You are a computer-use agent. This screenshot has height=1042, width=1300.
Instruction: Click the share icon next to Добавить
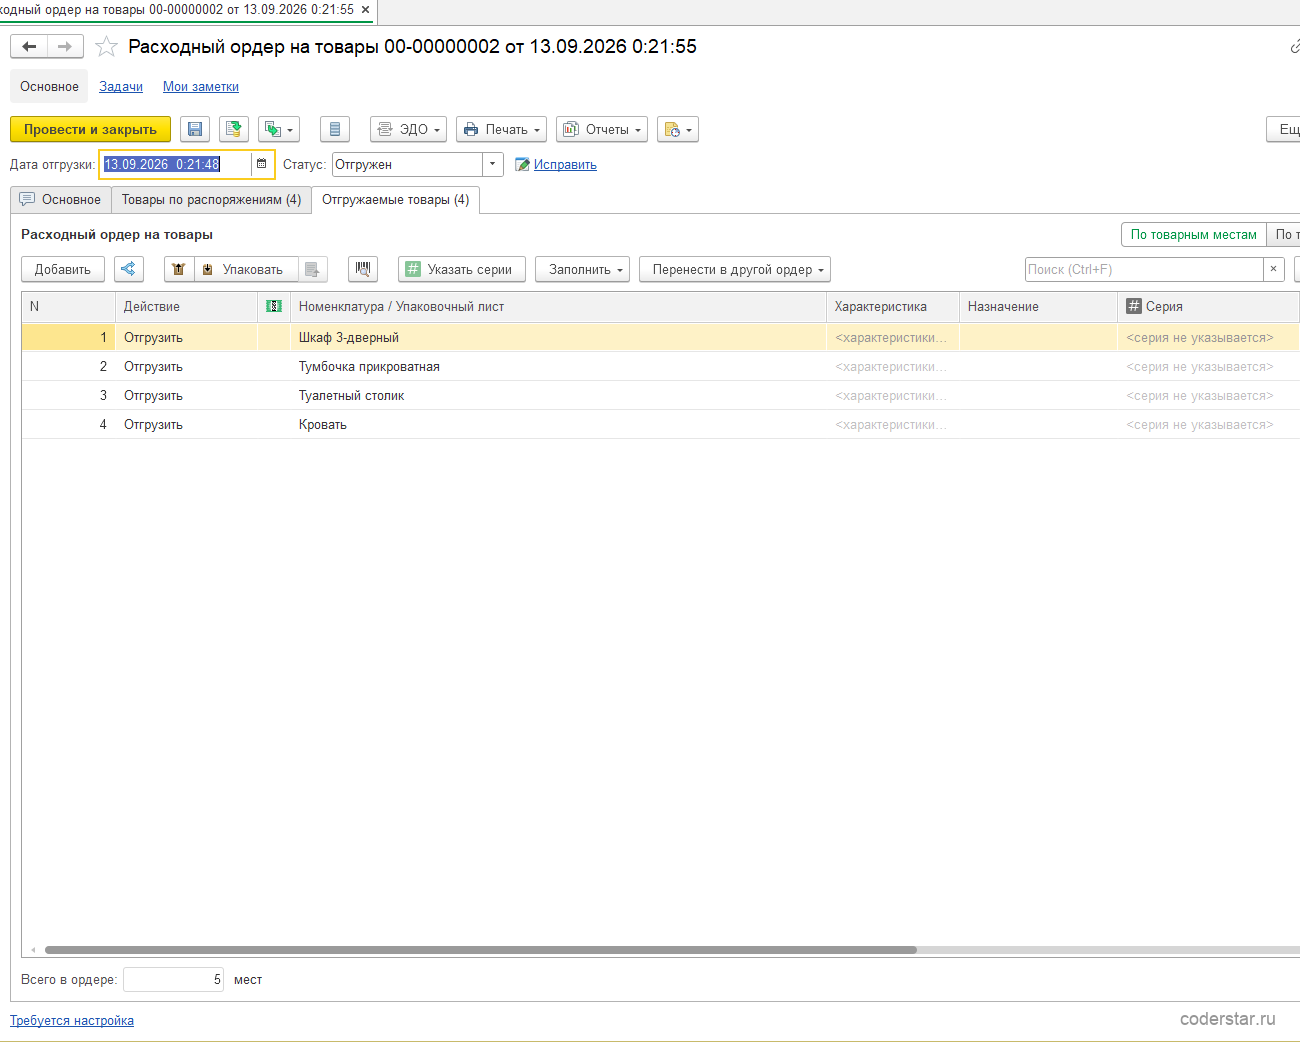129,269
